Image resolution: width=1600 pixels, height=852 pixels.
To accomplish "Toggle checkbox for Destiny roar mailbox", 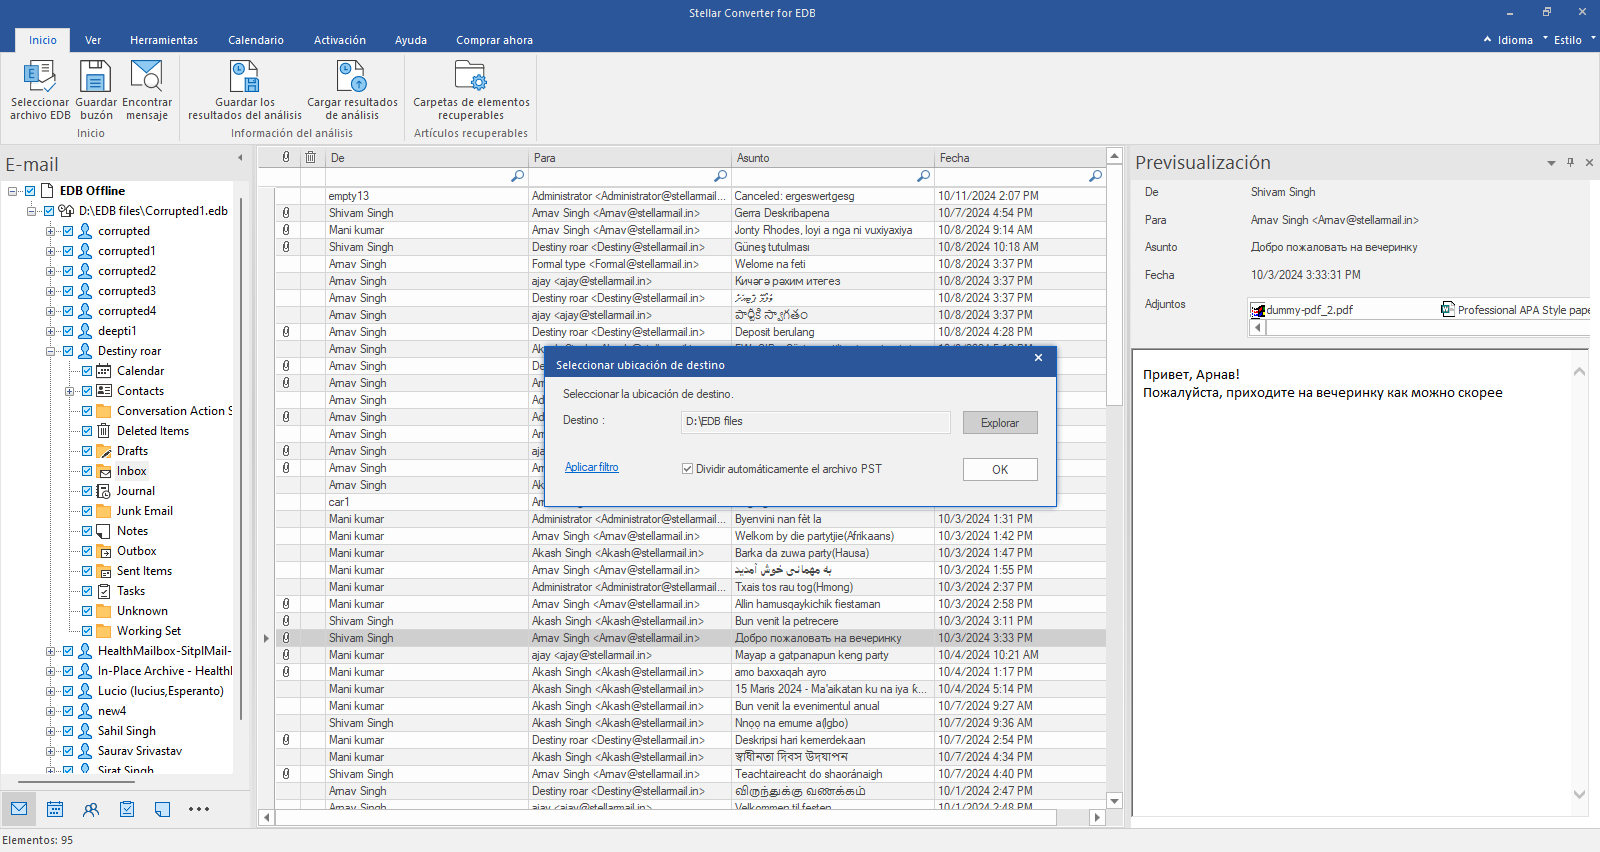I will tap(68, 351).
